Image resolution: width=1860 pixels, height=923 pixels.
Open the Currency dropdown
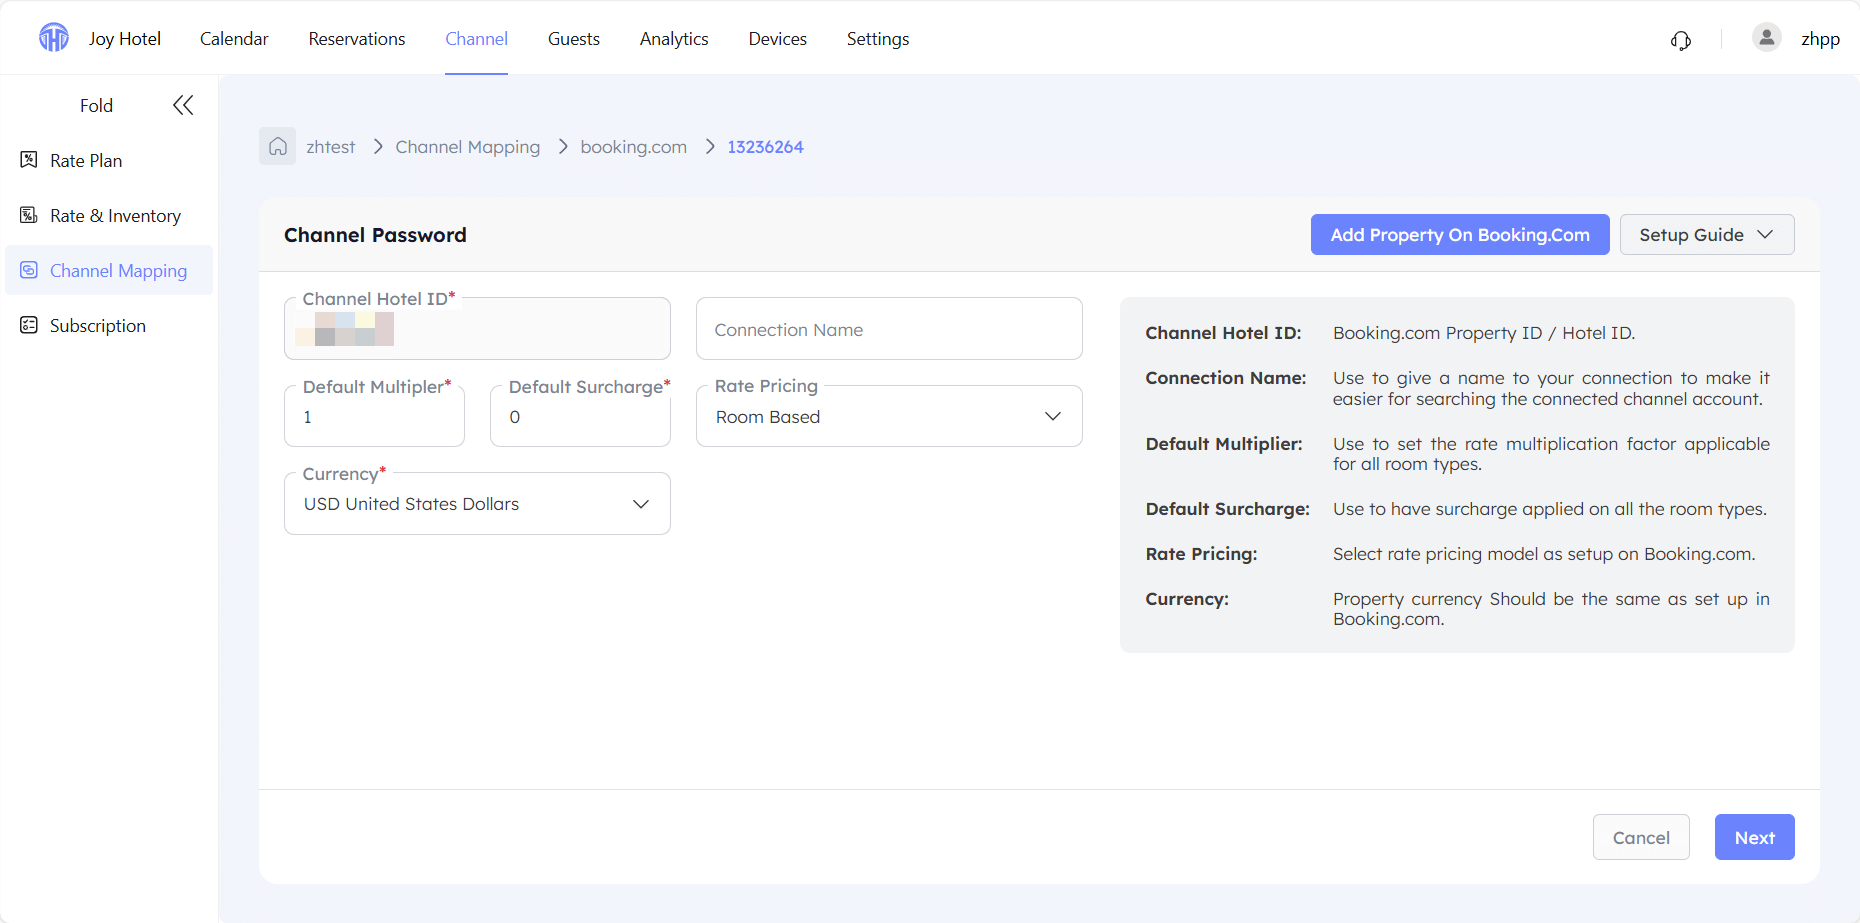477,504
